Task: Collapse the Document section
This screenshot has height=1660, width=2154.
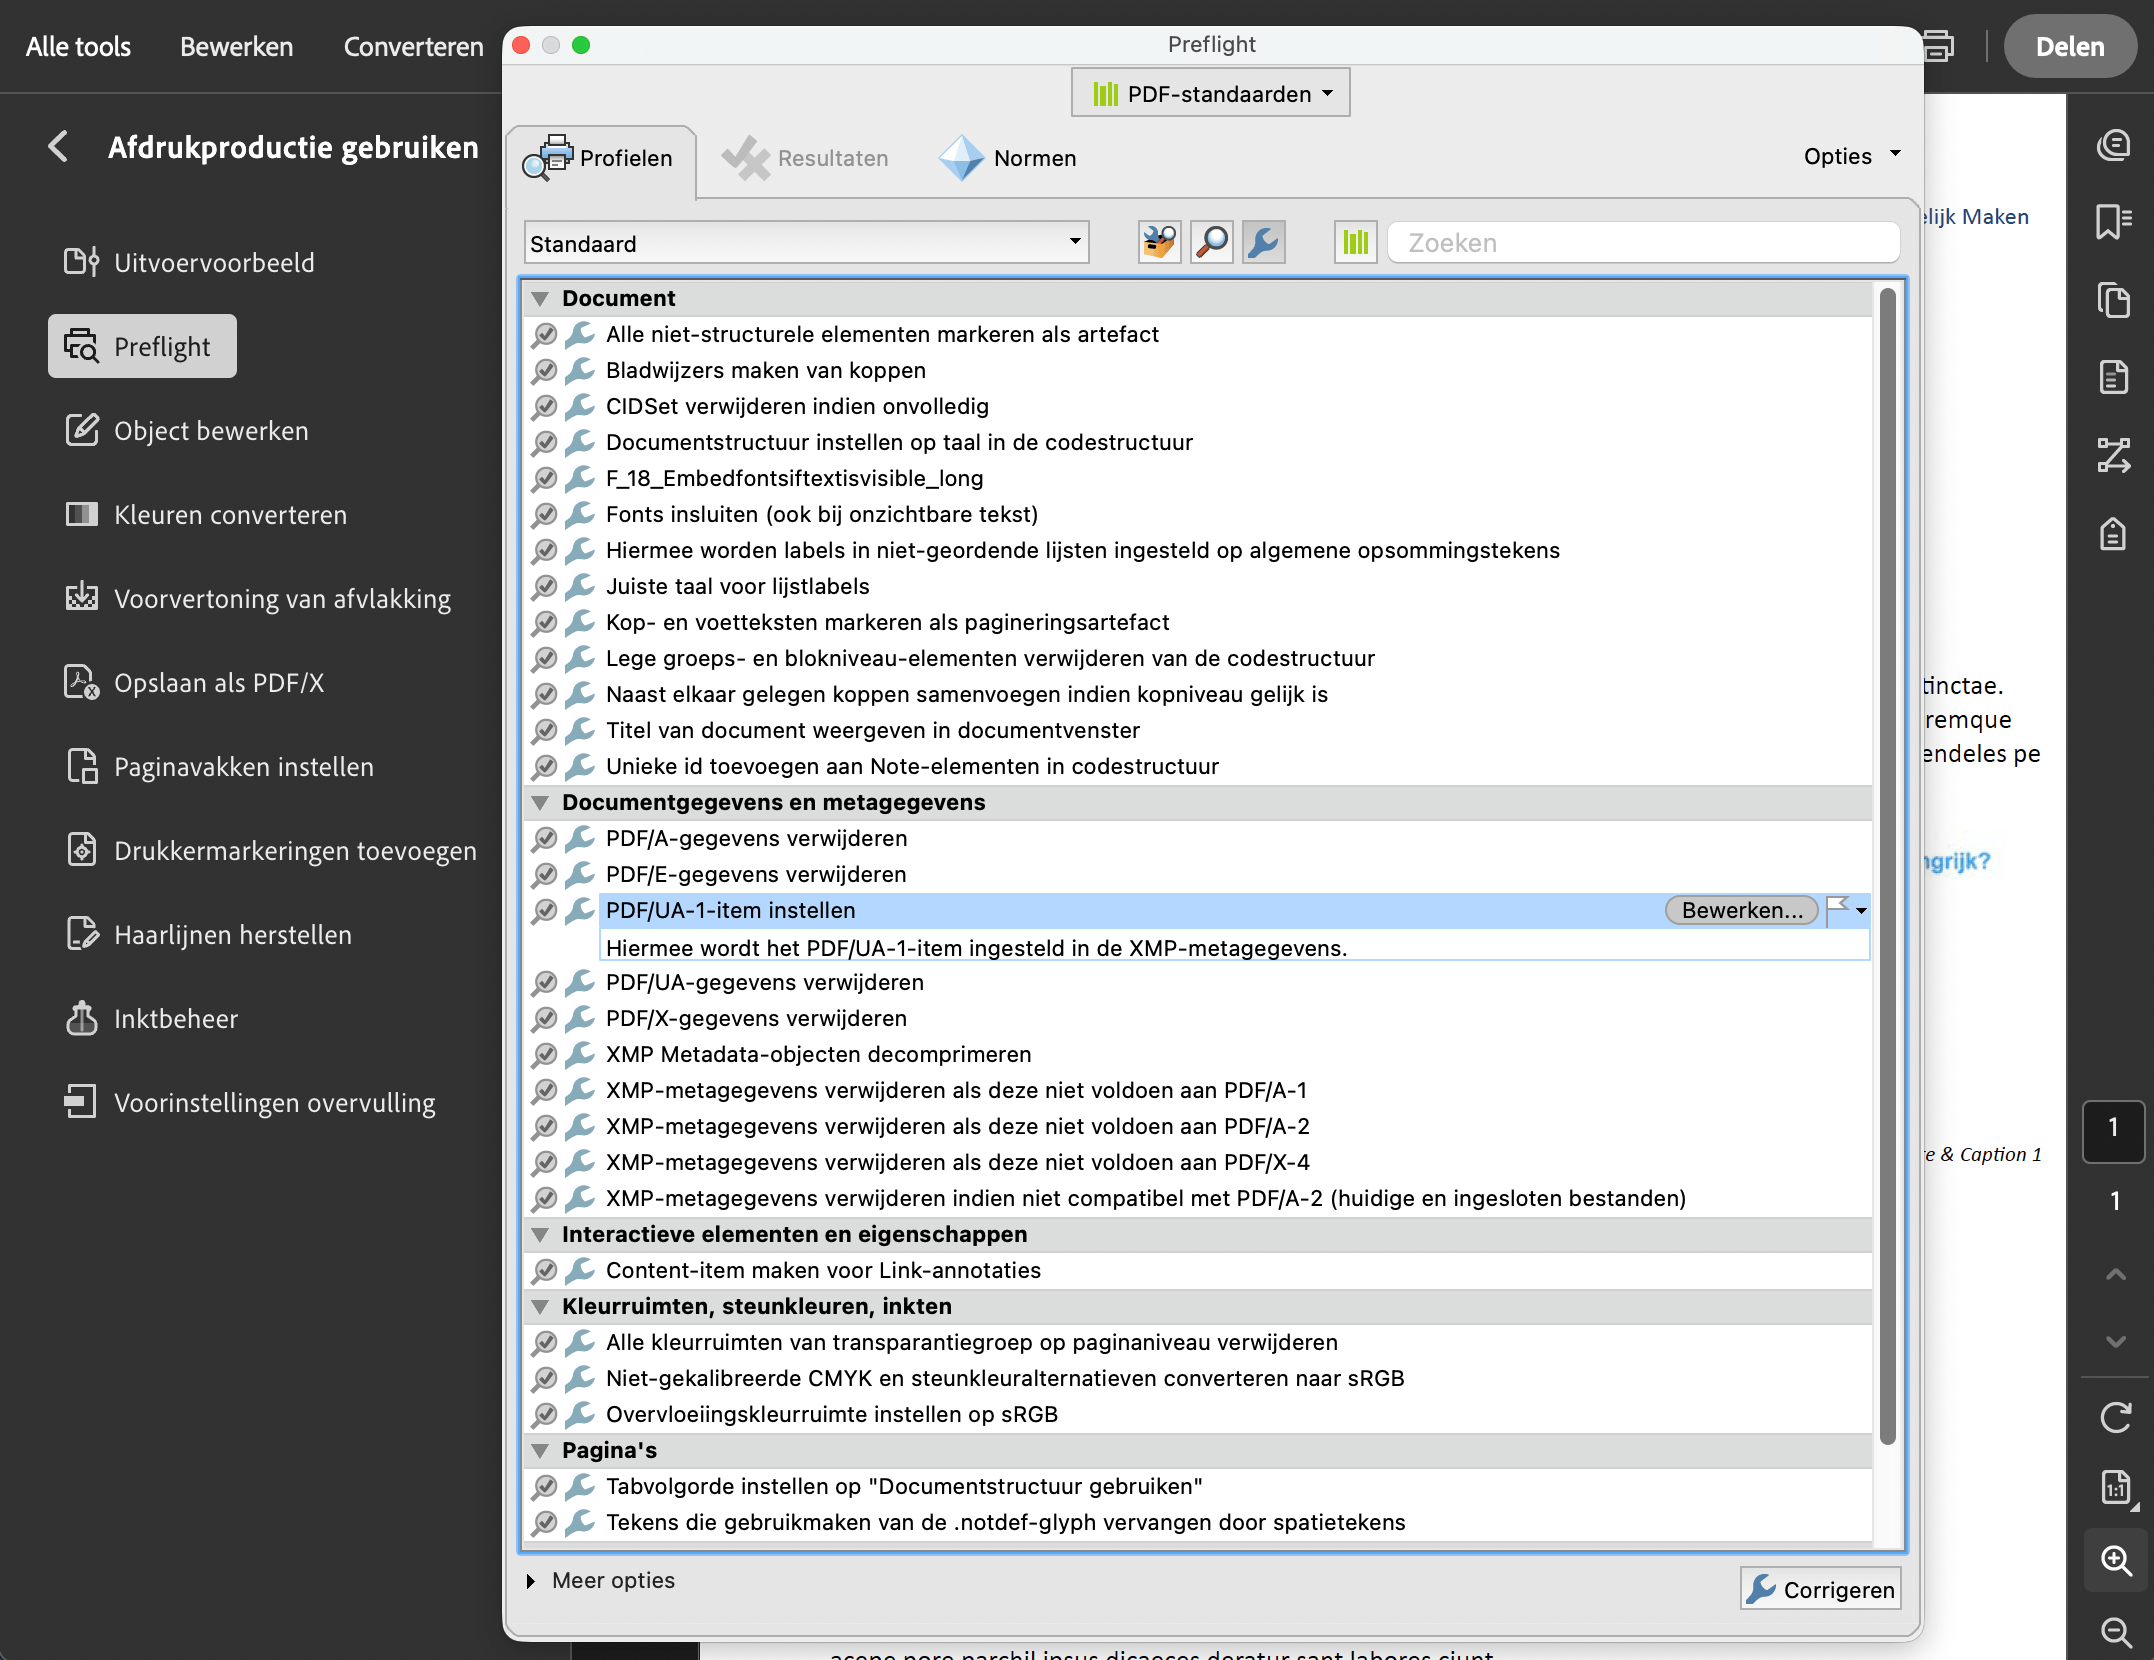Action: tap(541, 297)
